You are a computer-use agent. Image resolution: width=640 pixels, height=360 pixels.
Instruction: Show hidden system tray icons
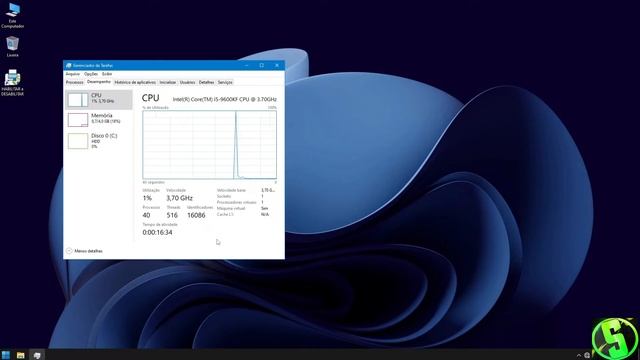578,356
